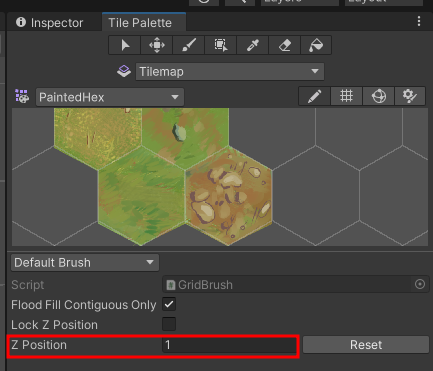Select the Move selection tool
Image resolution: width=433 pixels, height=371 pixels.
point(157,45)
